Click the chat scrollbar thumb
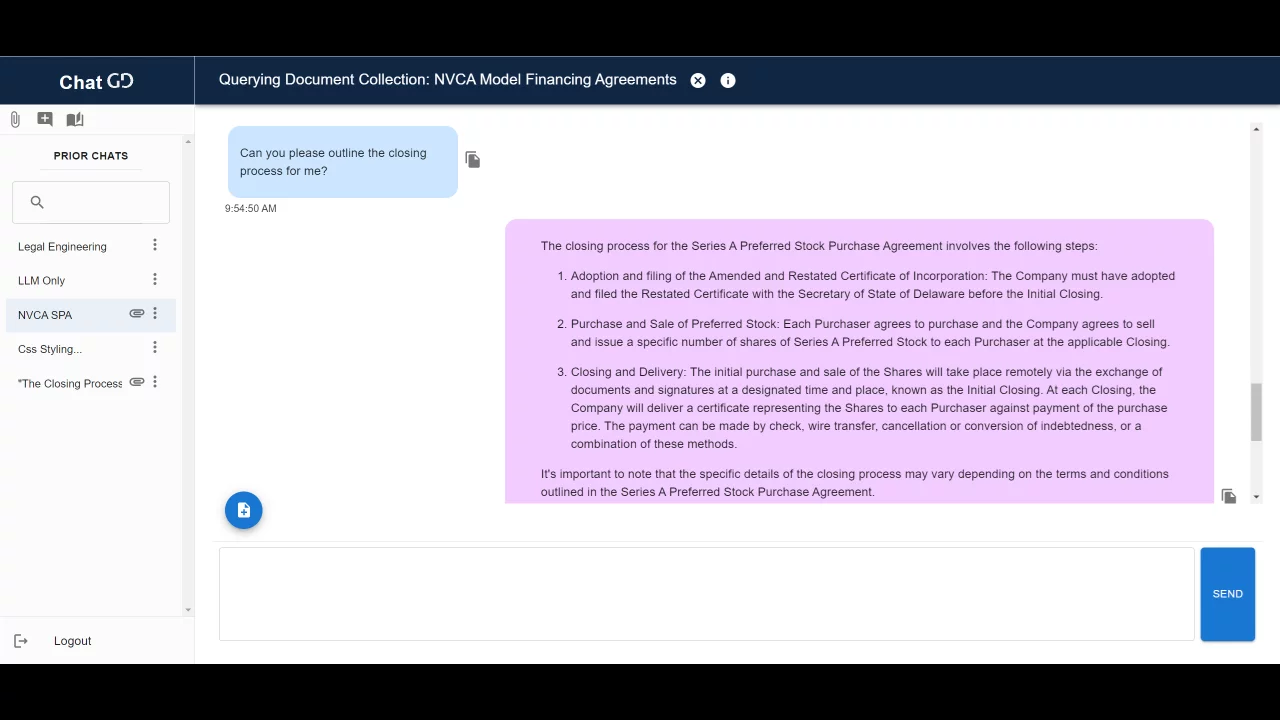The width and height of the screenshot is (1280, 720). point(1257,411)
